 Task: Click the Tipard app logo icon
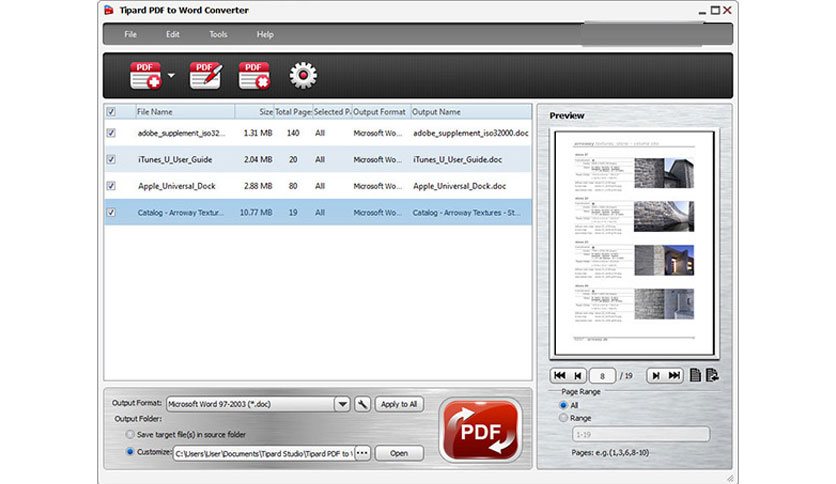[109, 10]
